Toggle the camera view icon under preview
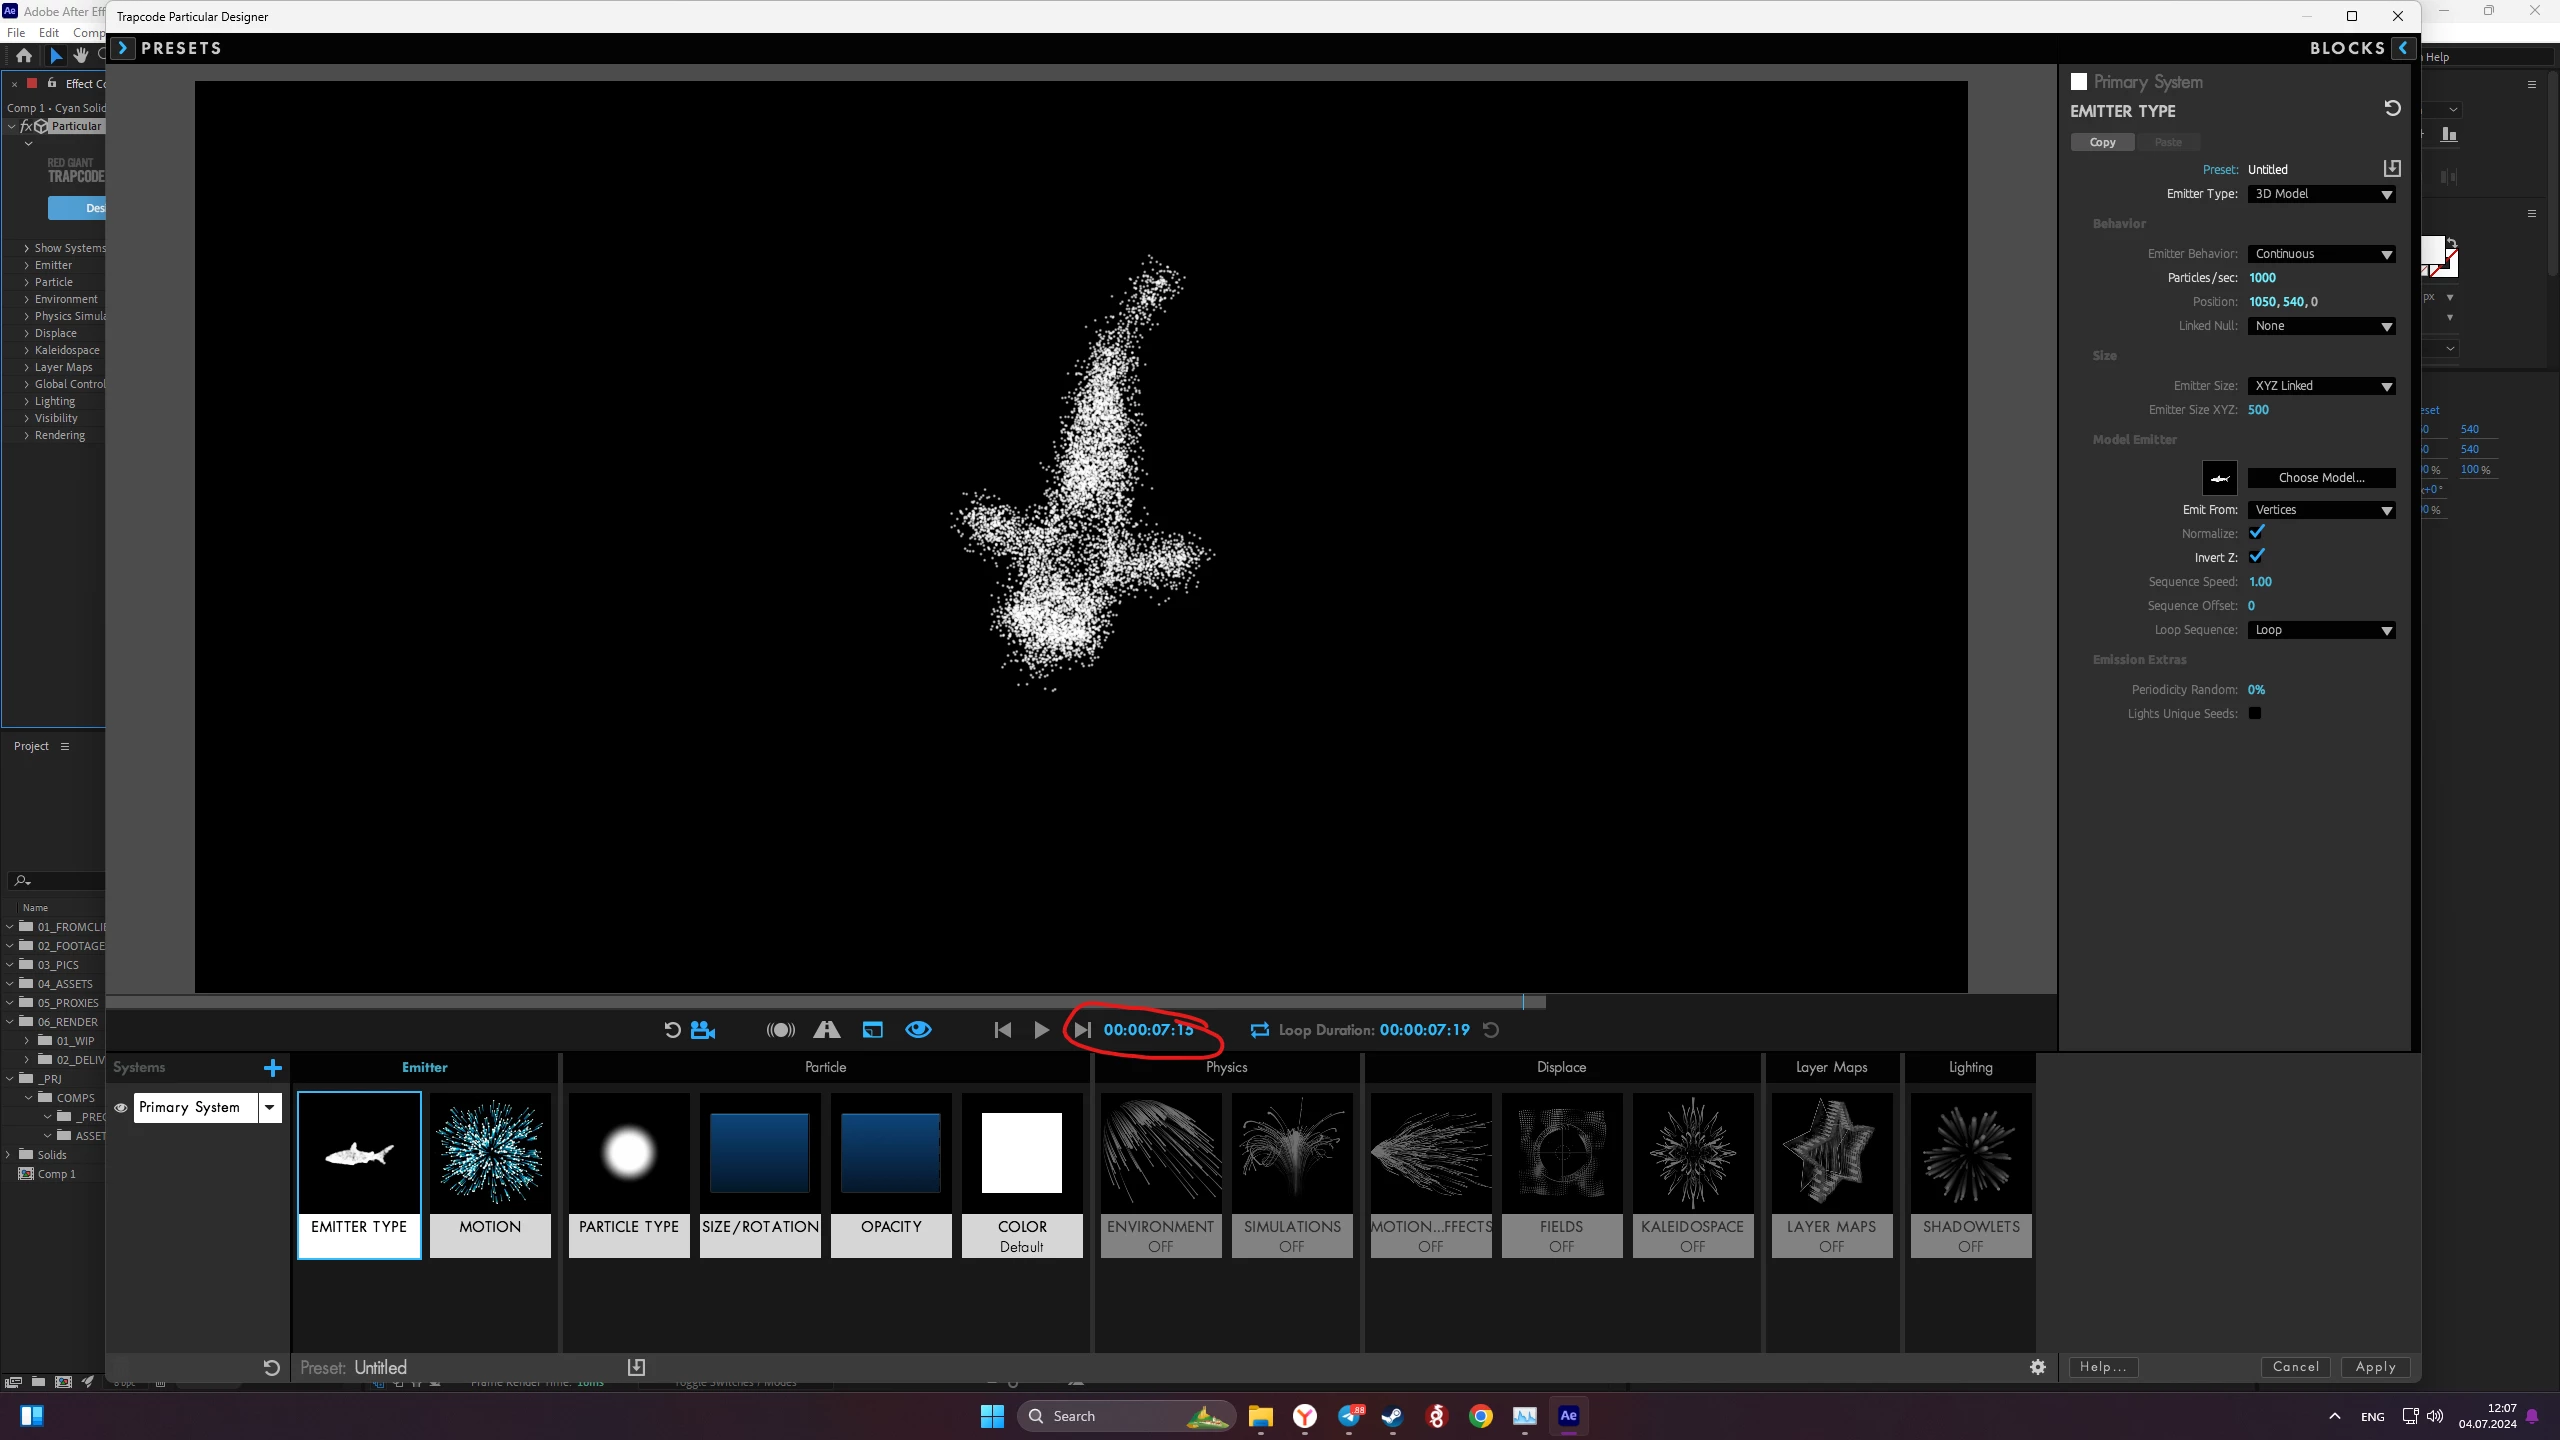Image resolution: width=2560 pixels, height=1440 pixels. [x=703, y=1030]
